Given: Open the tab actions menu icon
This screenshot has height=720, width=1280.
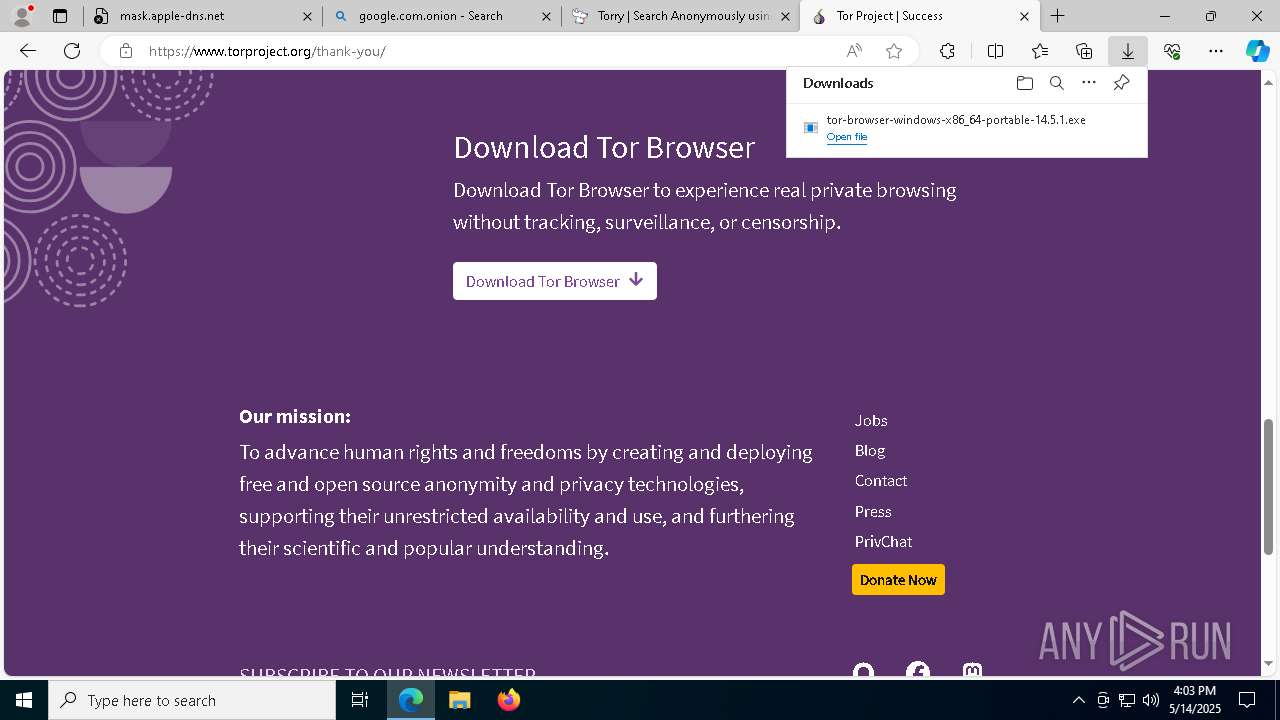Looking at the screenshot, I should [60, 16].
